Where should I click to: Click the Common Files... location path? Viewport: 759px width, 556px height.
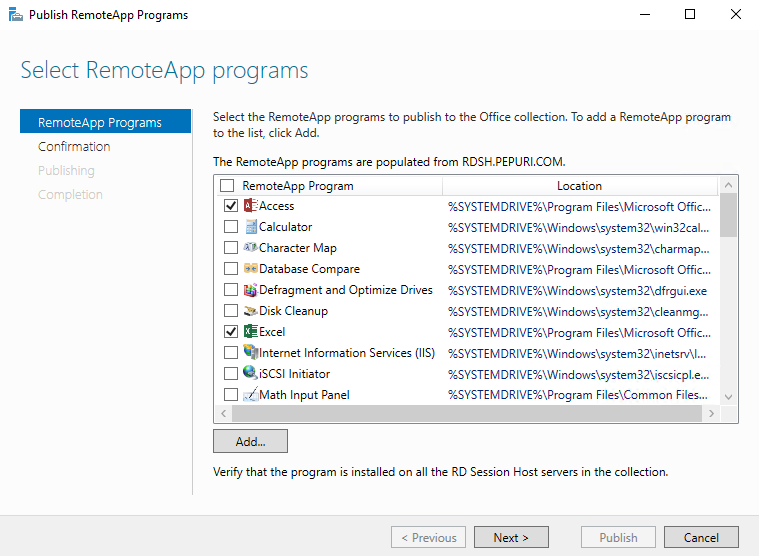tap(577, 395)
